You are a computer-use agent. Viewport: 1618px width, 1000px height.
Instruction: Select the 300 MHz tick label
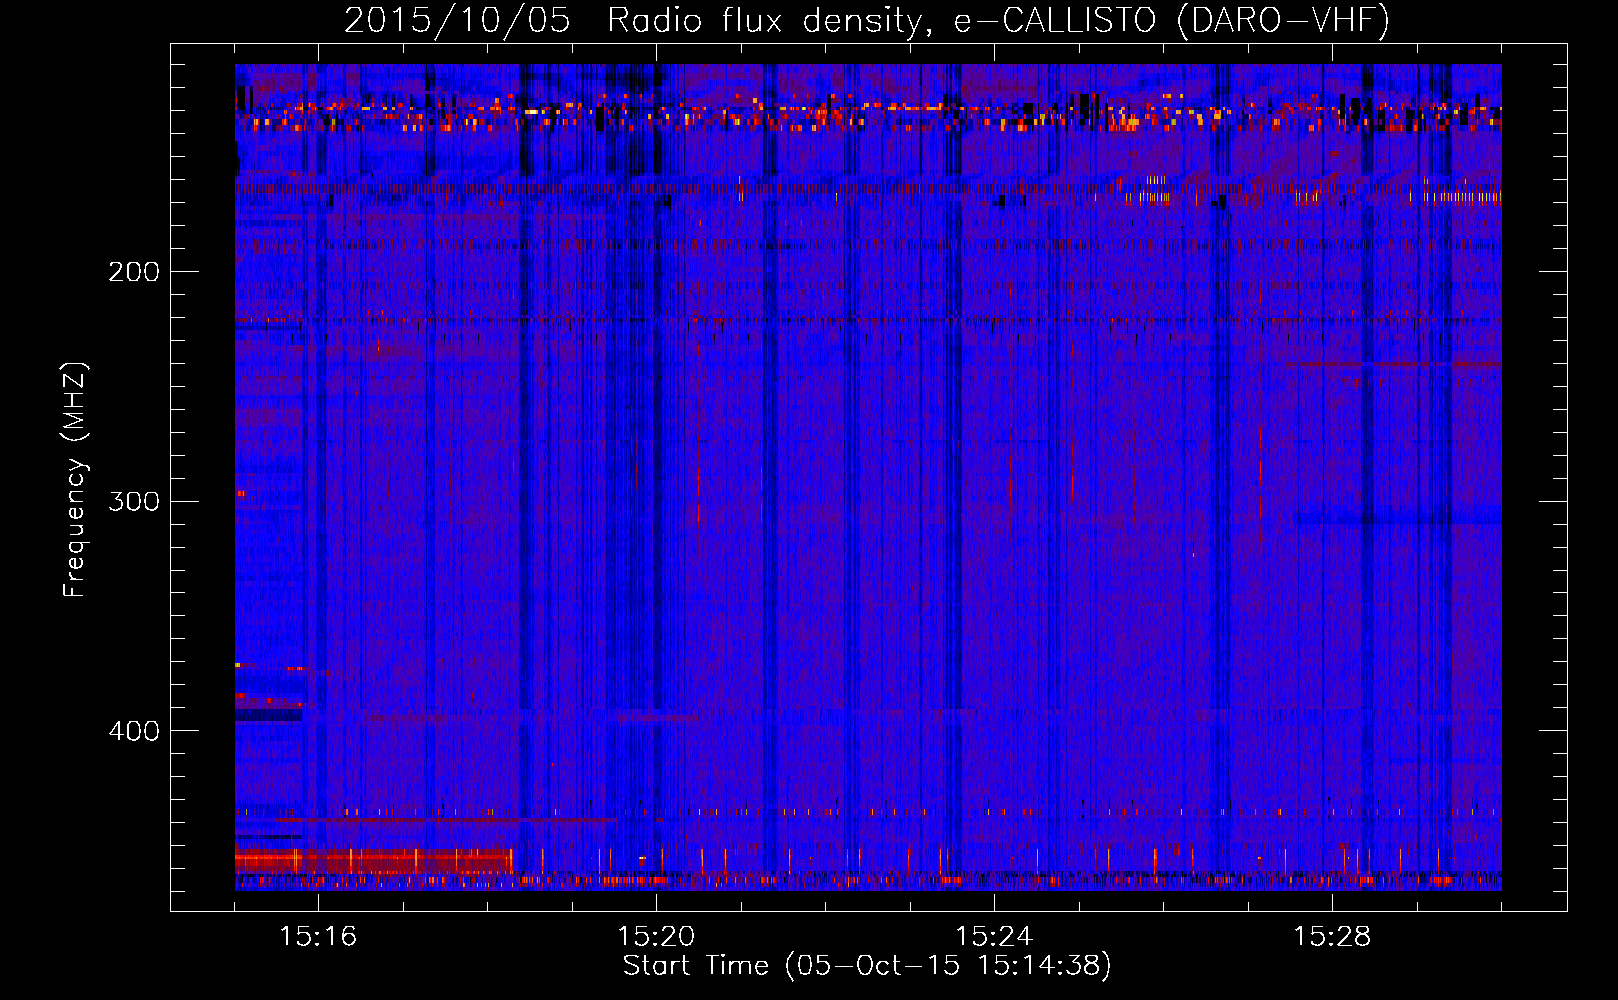[133, 501]
